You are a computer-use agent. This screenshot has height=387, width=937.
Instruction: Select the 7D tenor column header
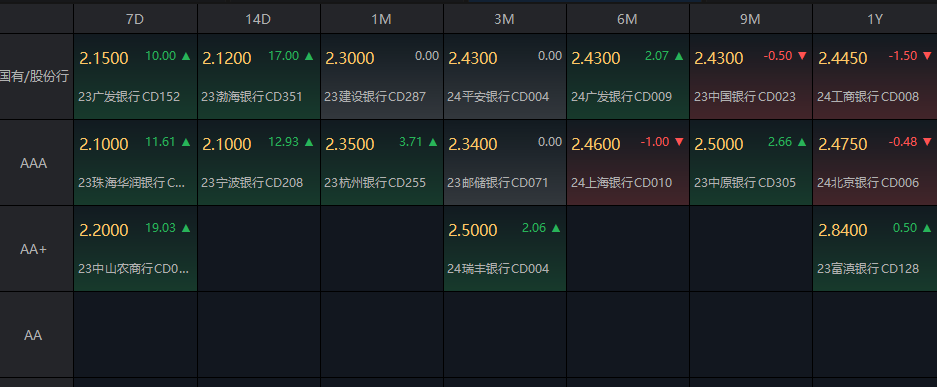coord(136,19)
